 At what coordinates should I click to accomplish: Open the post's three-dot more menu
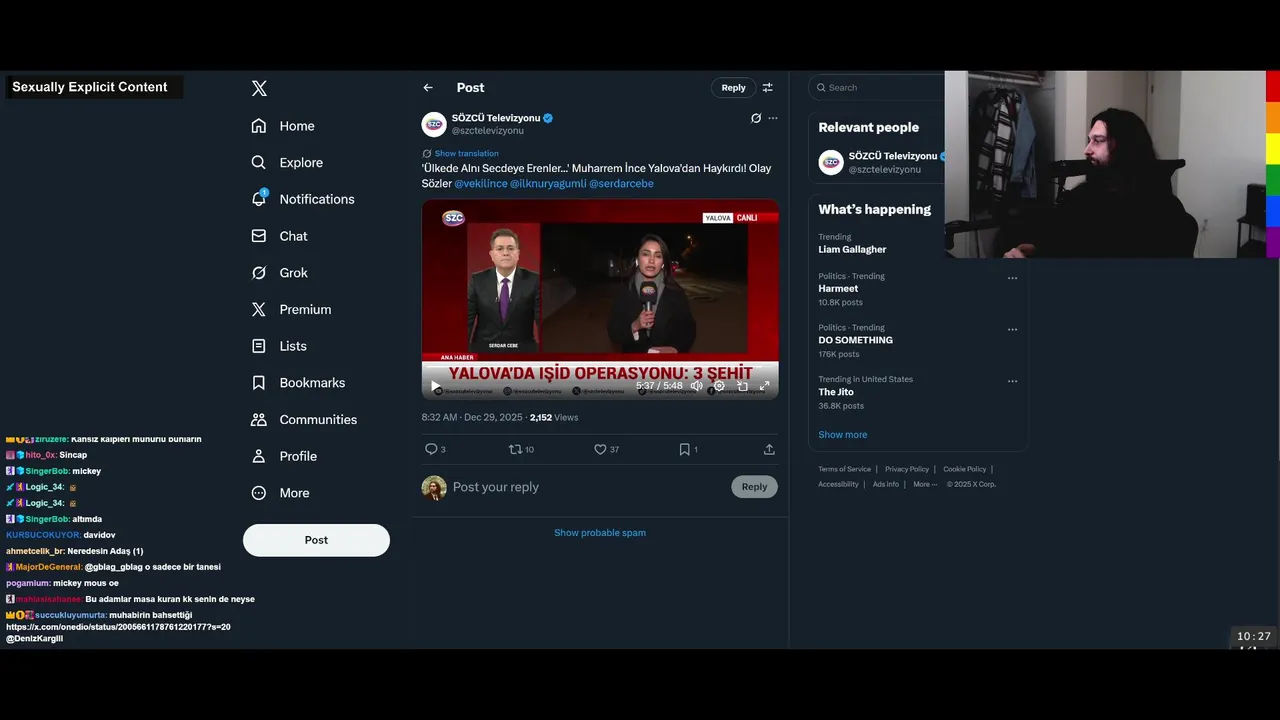pos(773,118)
